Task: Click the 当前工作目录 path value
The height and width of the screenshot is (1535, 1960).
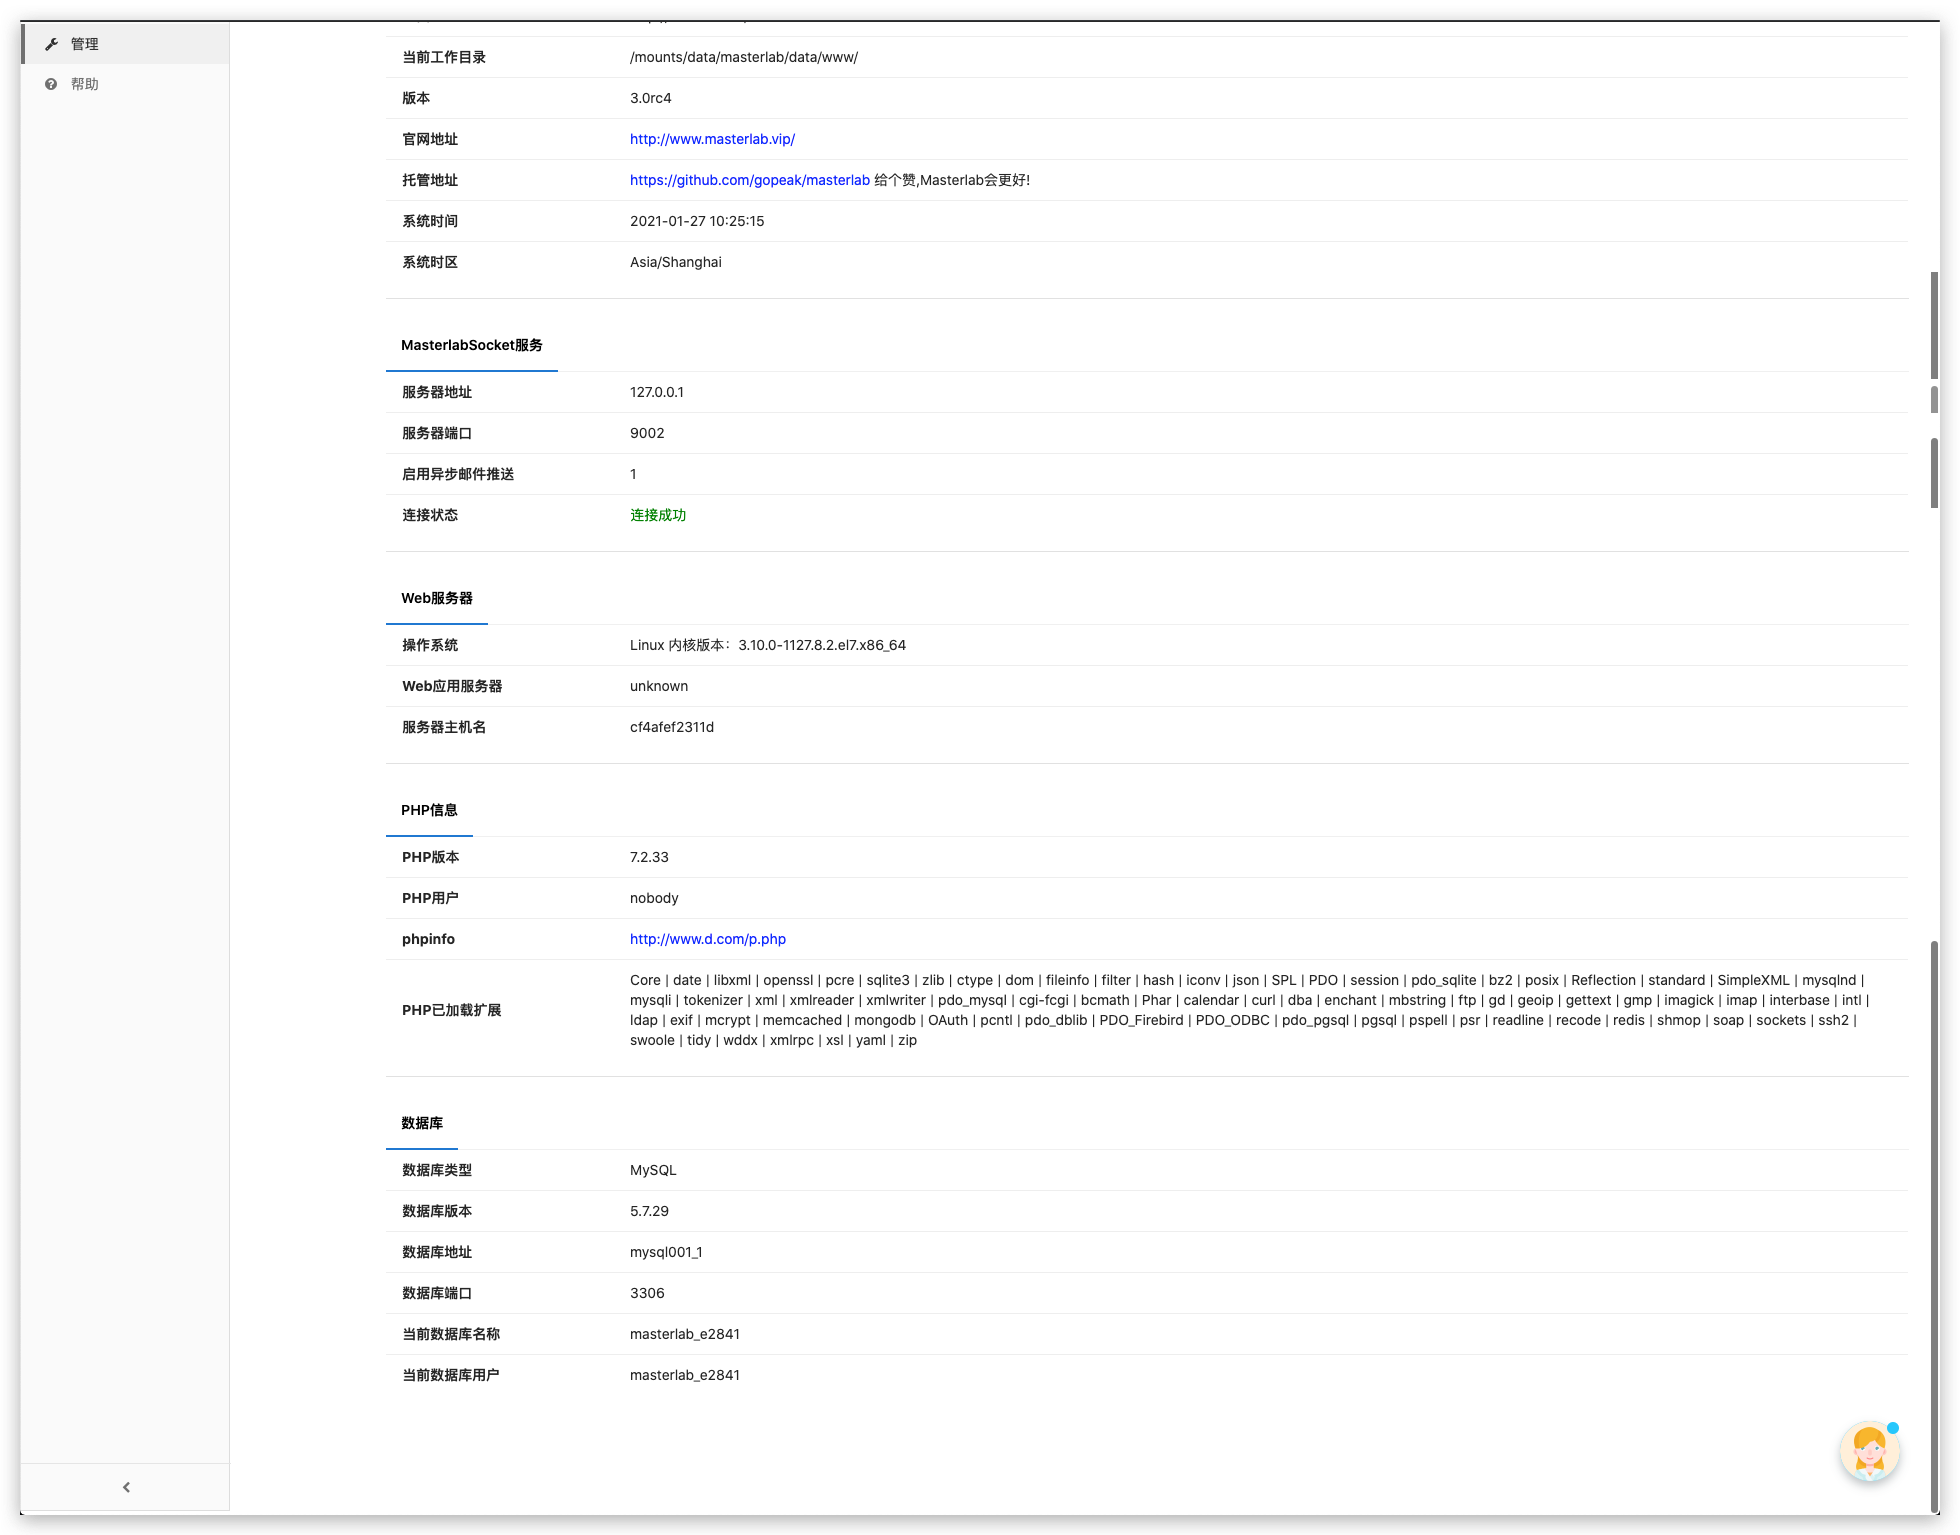Action: 742,57
